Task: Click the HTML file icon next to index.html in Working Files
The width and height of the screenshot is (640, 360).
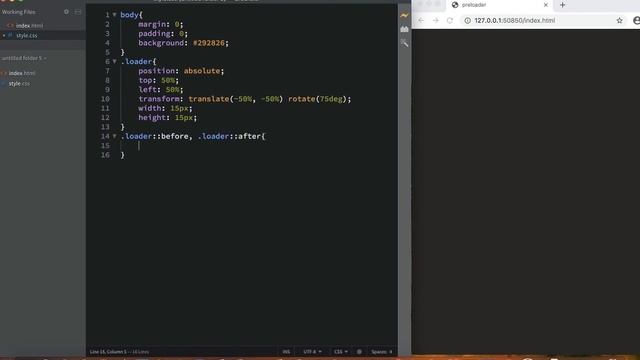Action: 11,25
